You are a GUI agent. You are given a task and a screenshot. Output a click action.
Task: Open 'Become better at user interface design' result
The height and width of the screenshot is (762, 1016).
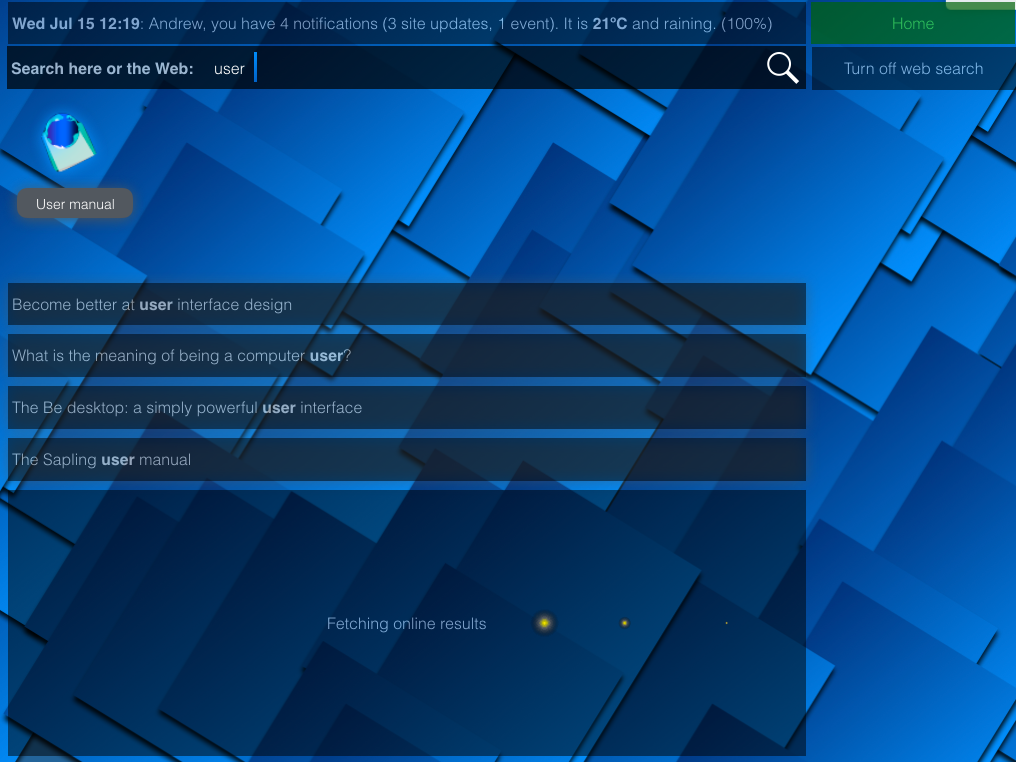(407, 305)
